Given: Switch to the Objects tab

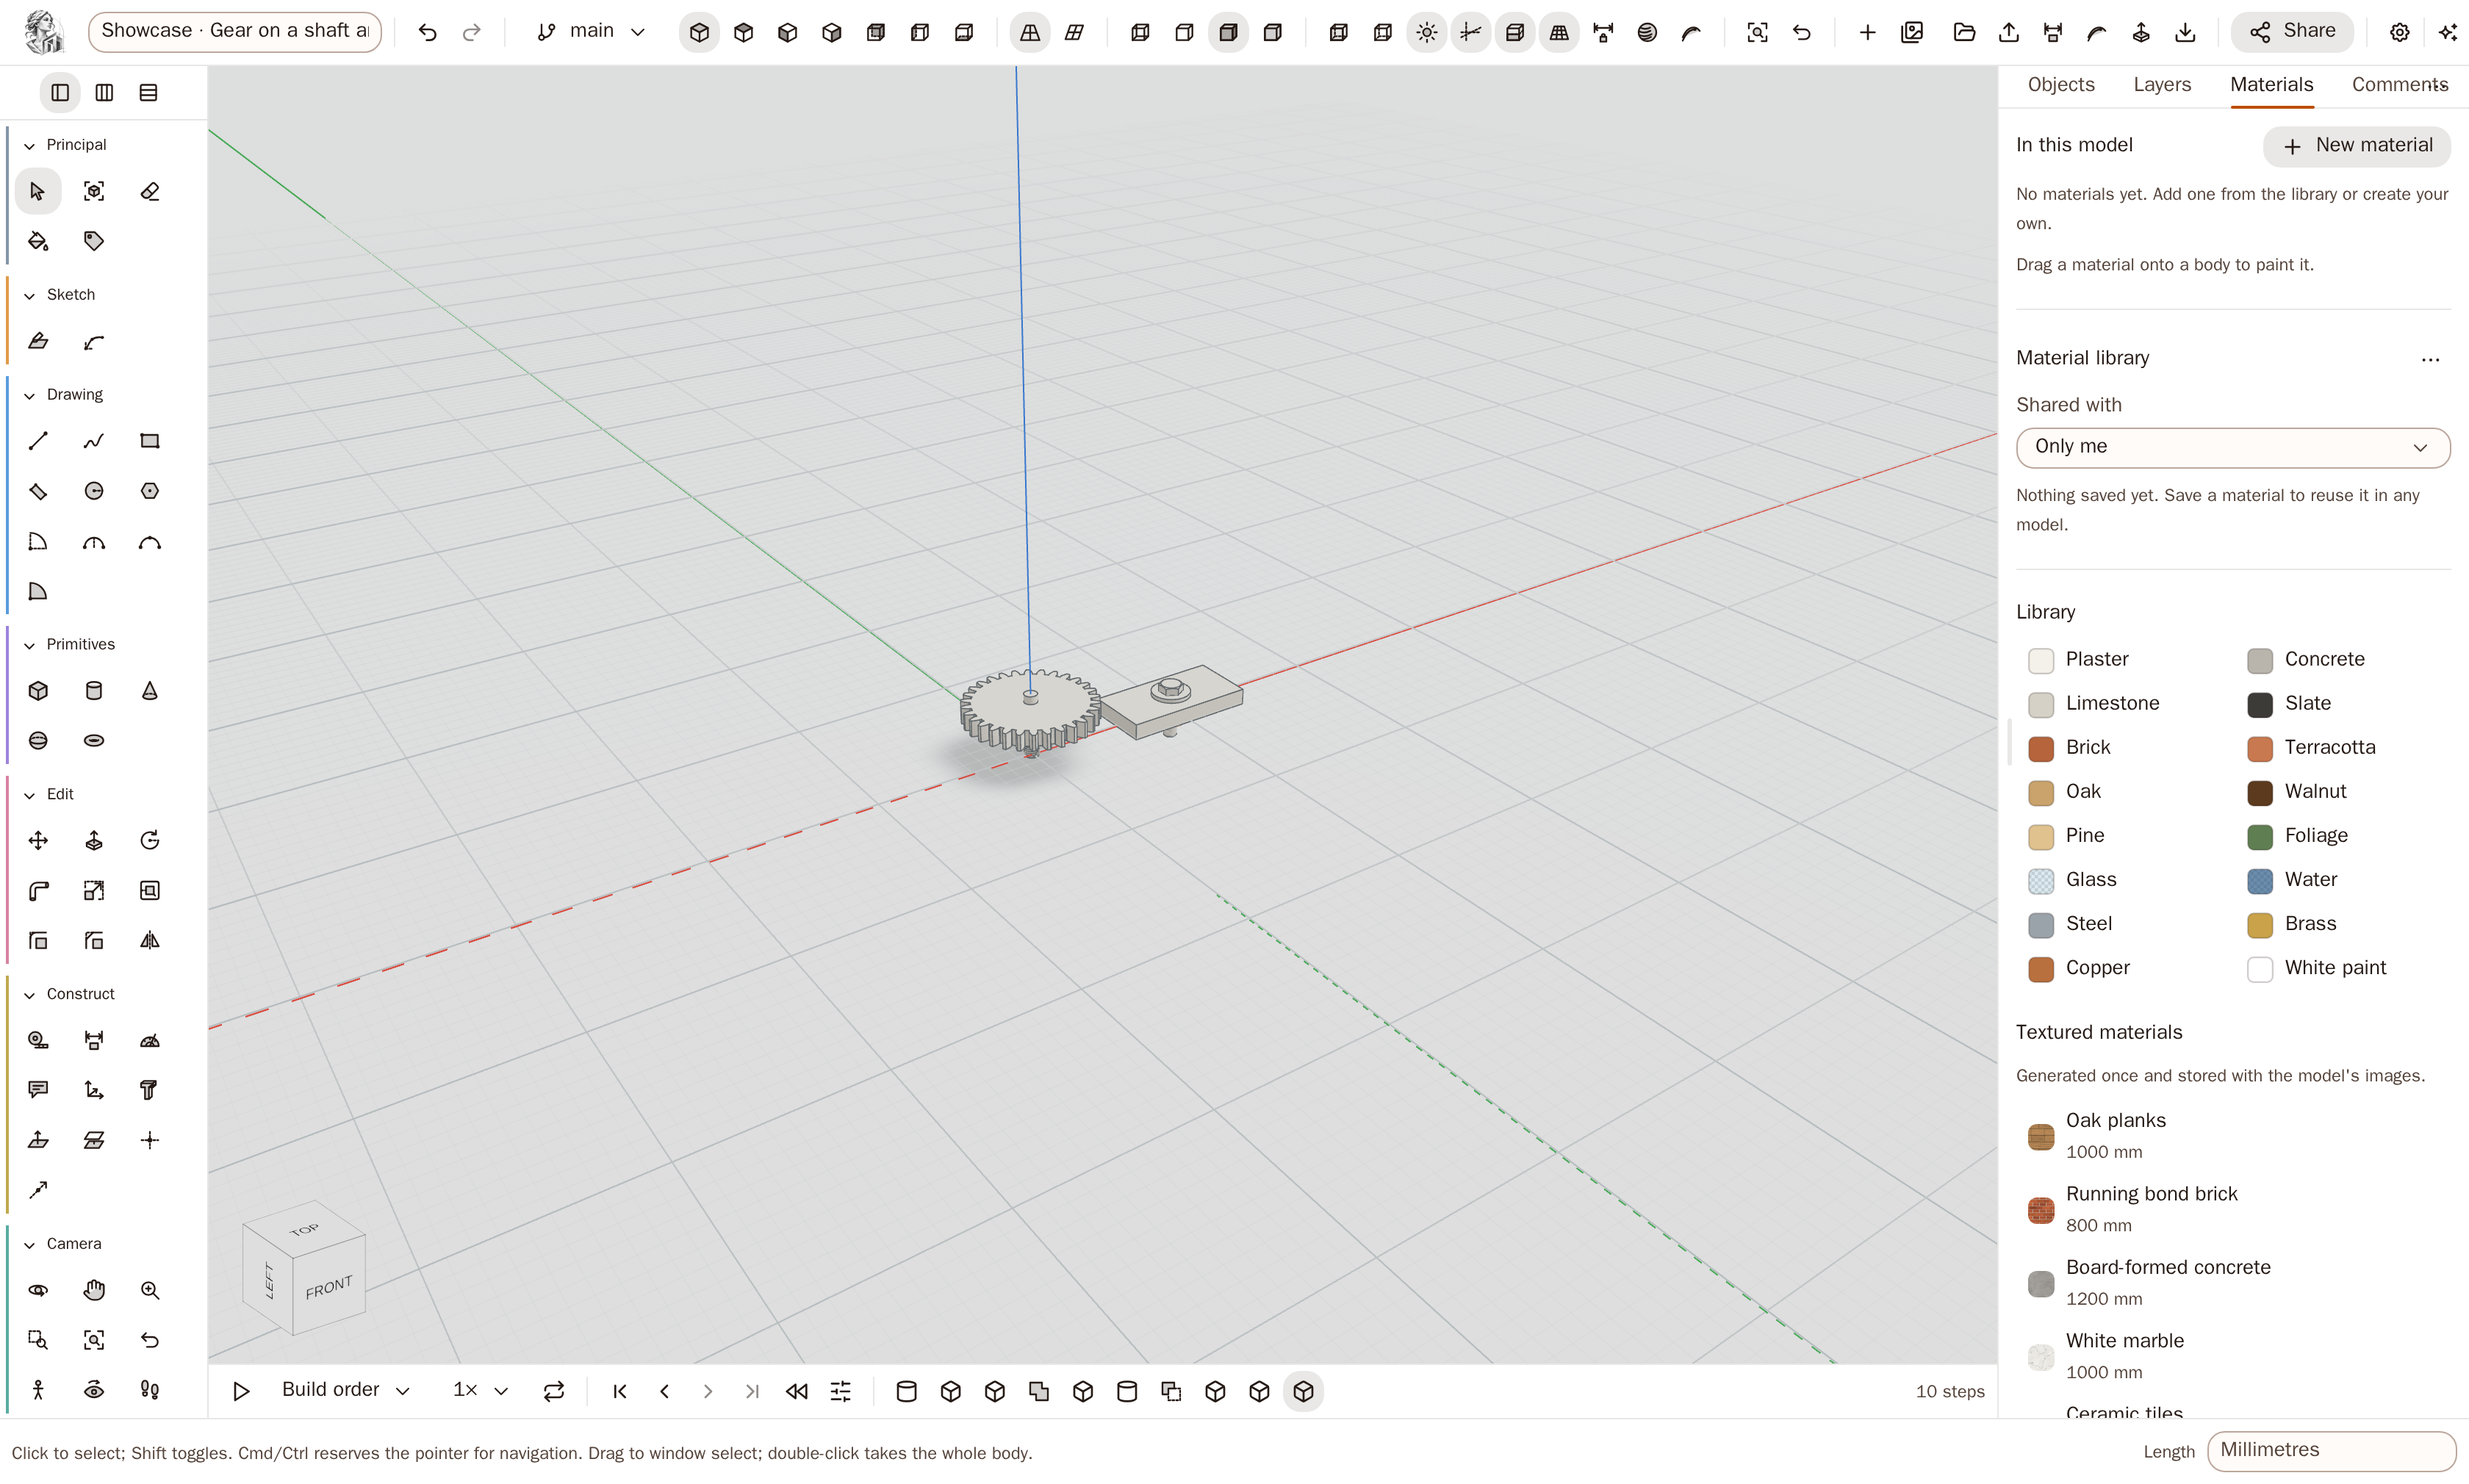Looking at the screenshot, I should [2060, 86].
